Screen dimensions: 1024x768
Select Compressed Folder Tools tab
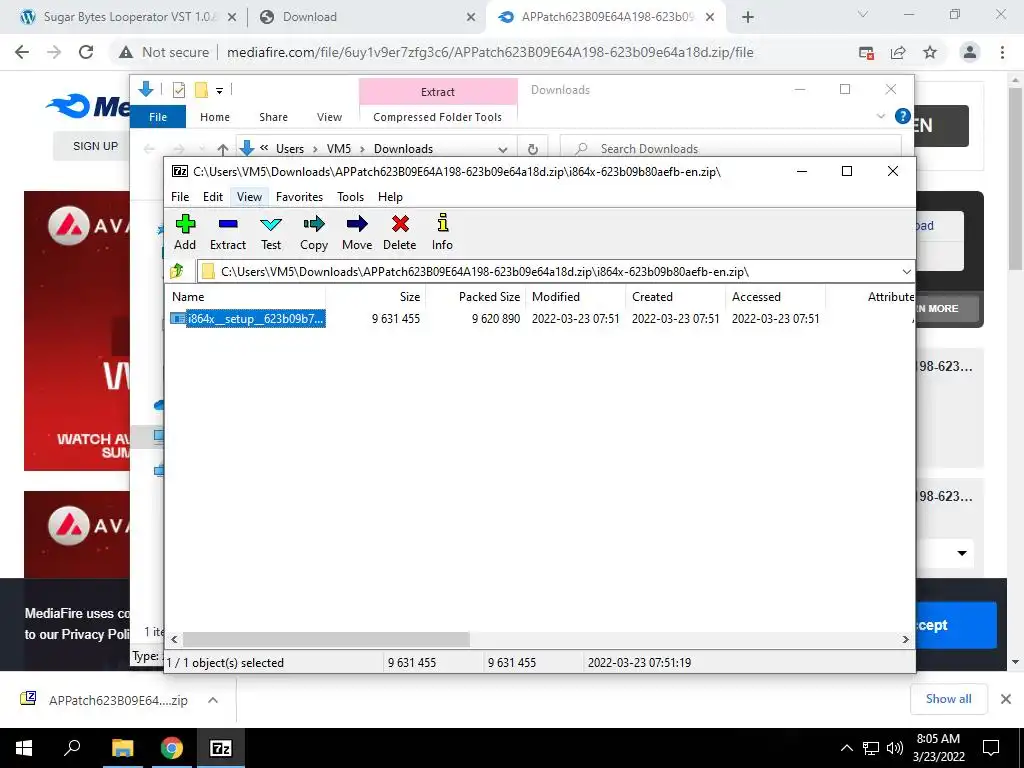click(438, 117)
